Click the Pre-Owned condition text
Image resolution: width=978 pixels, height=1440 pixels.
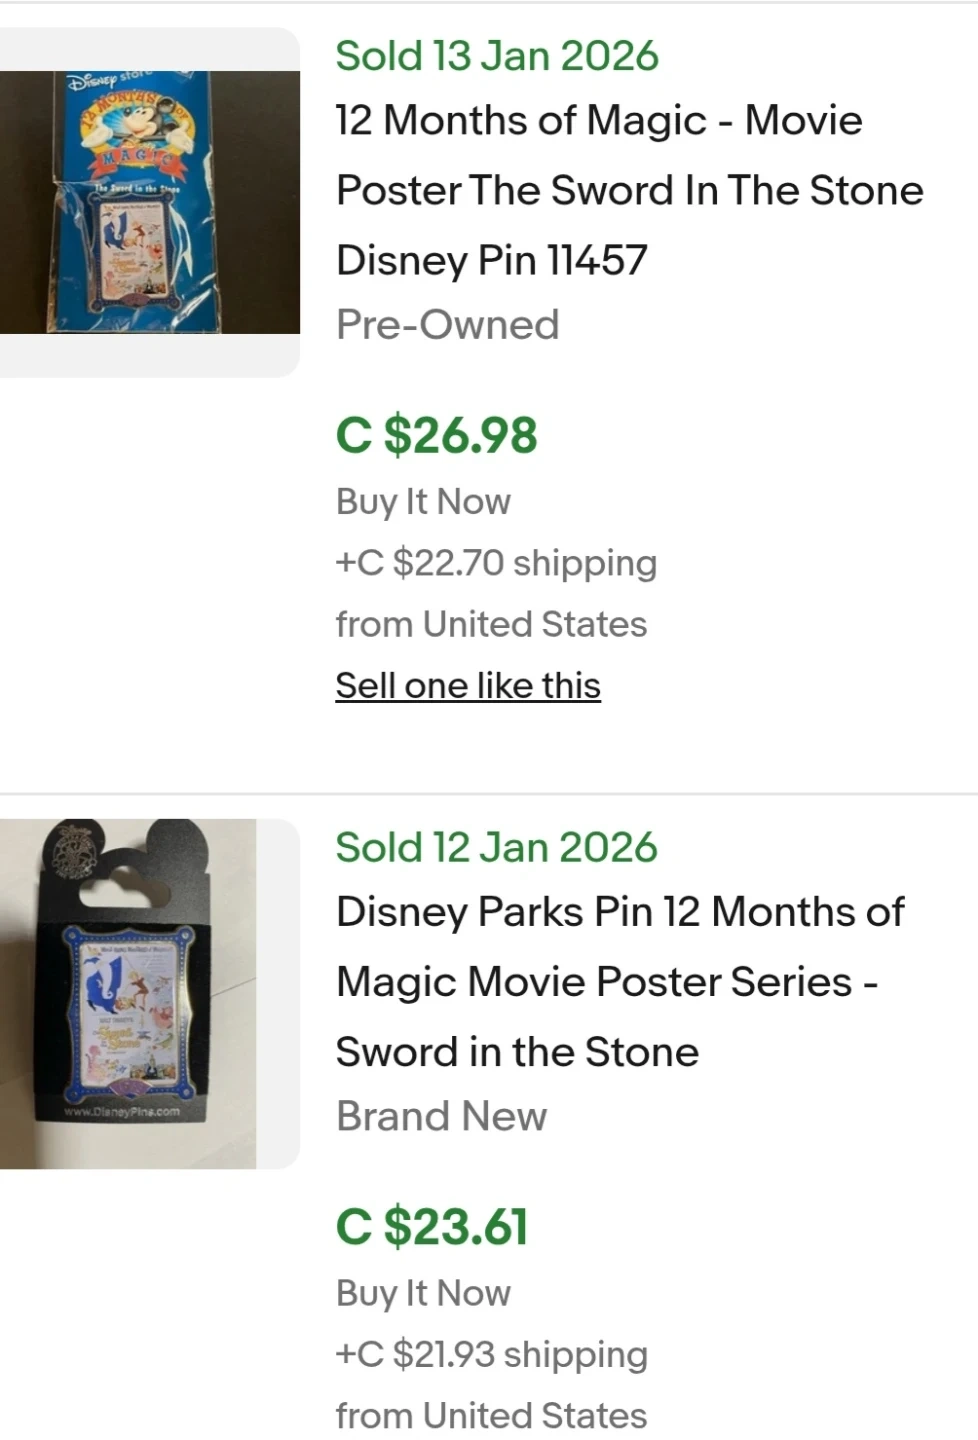tap(447, 325)
